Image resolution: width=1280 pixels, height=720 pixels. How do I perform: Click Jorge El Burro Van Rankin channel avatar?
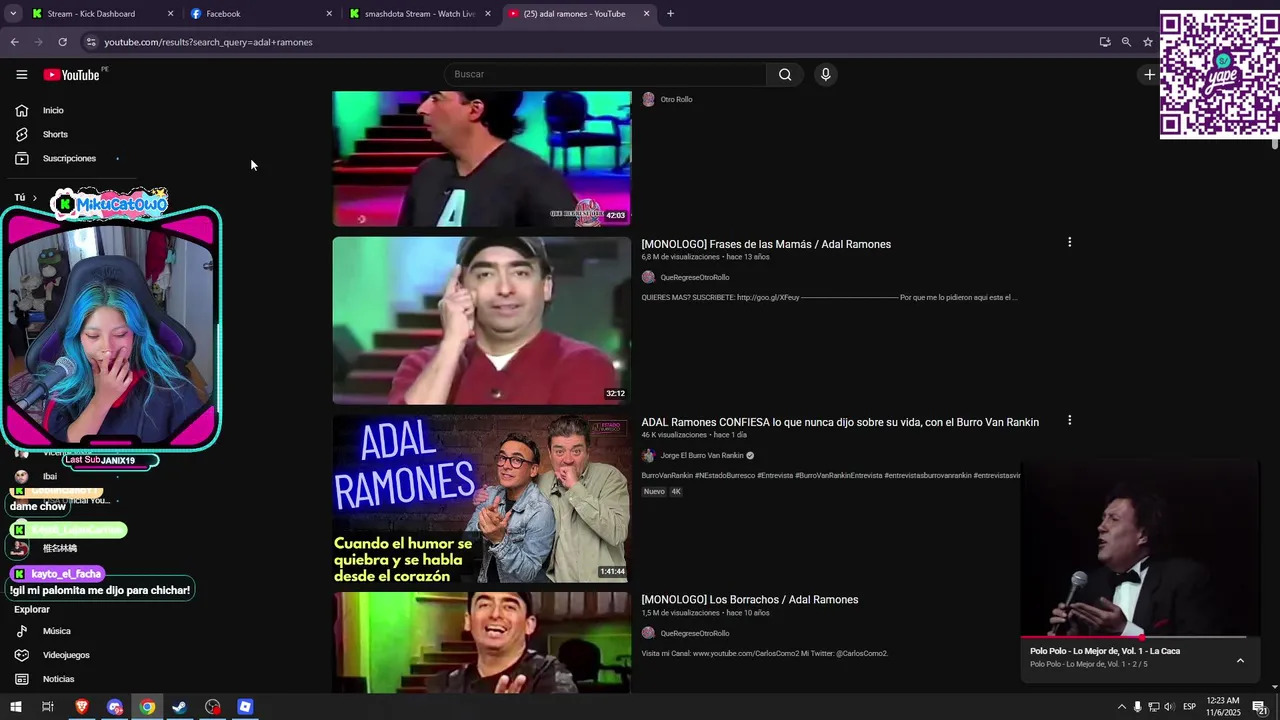pyautogui.click(x=648, y=455)
